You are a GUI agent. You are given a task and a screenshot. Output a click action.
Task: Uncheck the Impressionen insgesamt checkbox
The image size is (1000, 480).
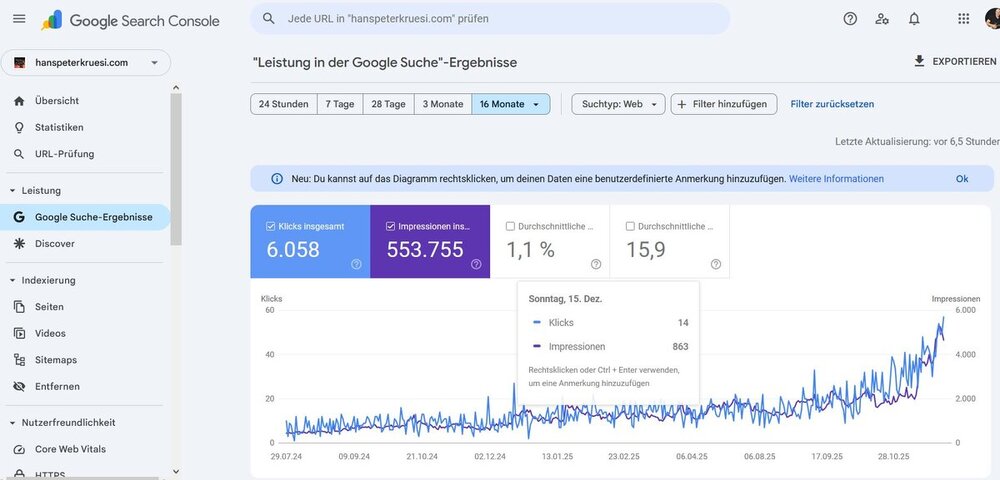(x=390, y=226)
